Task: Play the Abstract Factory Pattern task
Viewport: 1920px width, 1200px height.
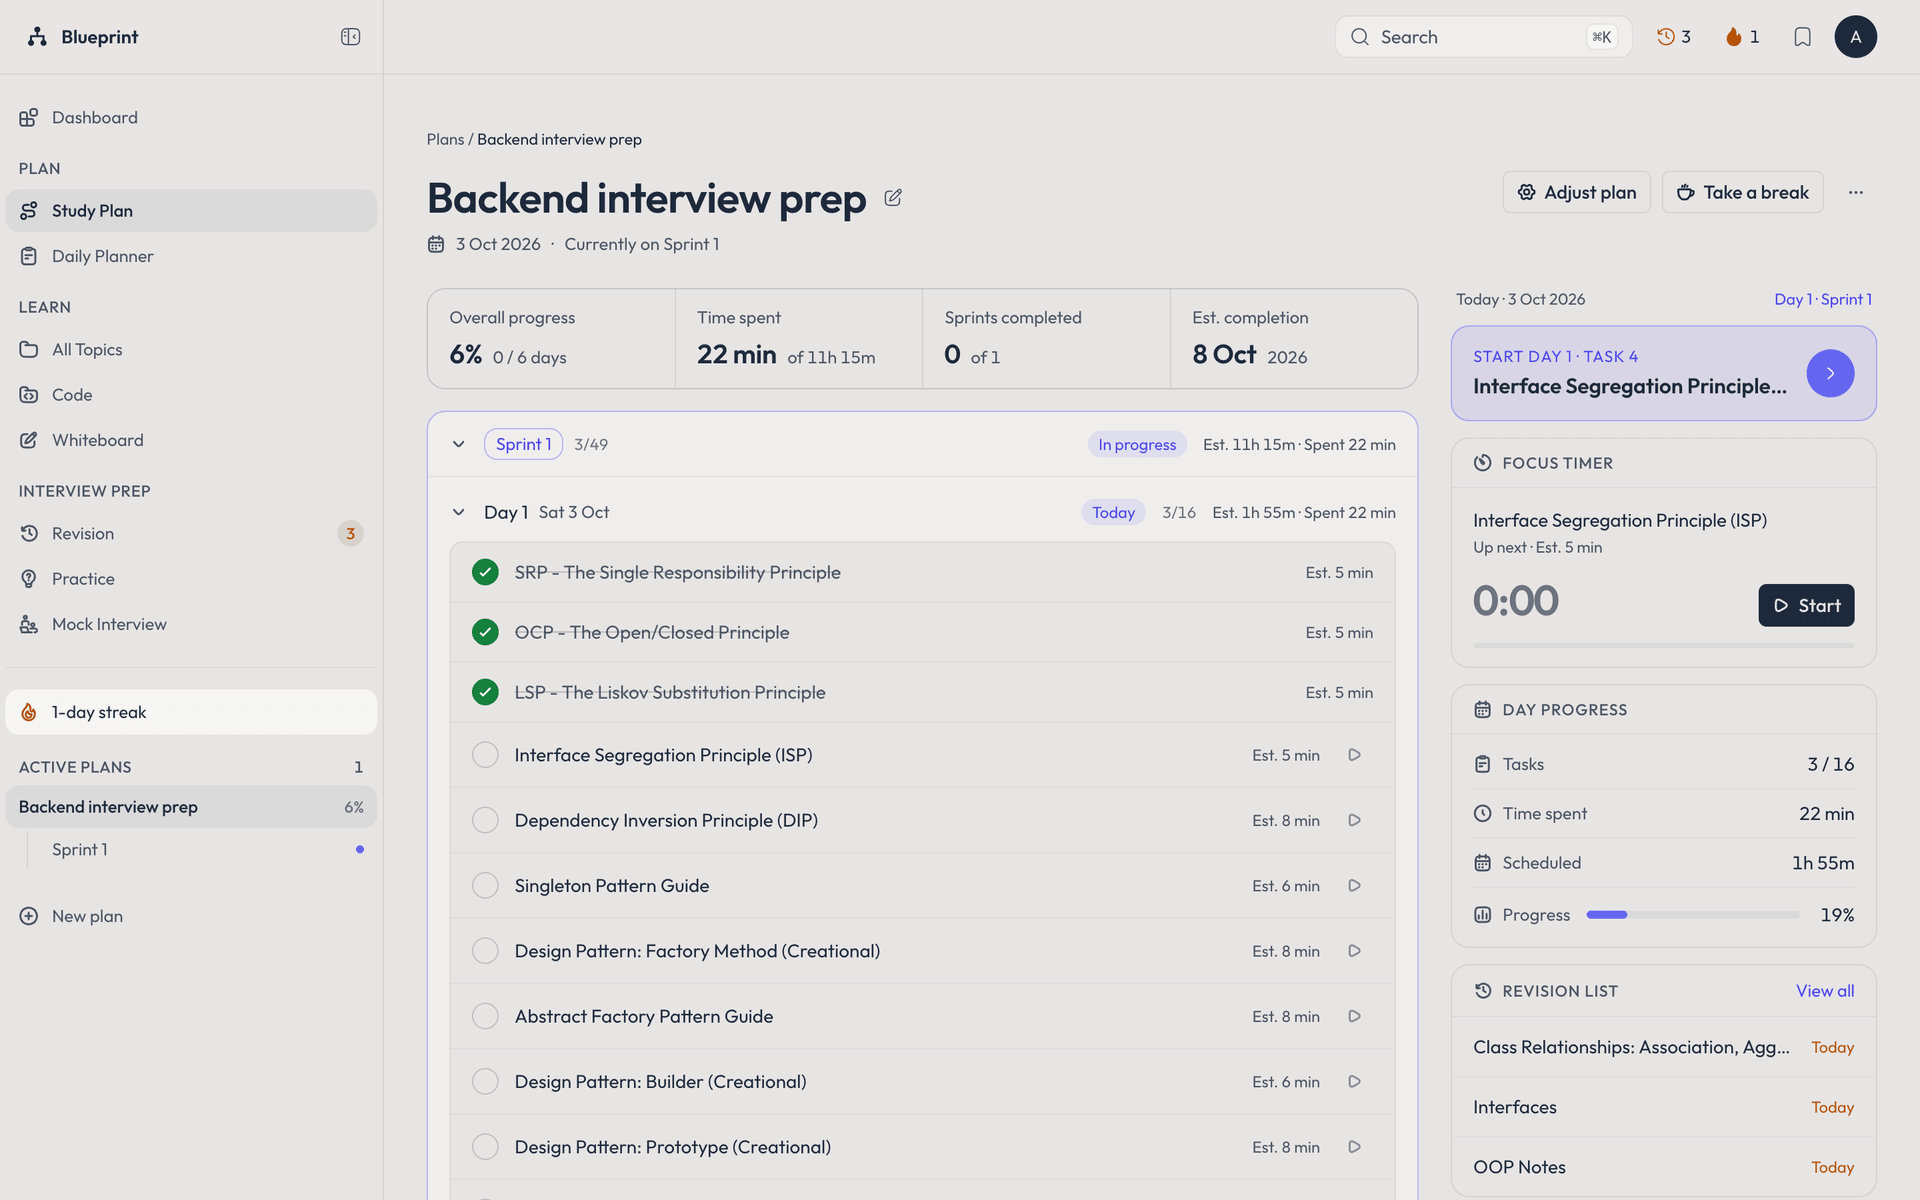Action: [1354, 1016]
